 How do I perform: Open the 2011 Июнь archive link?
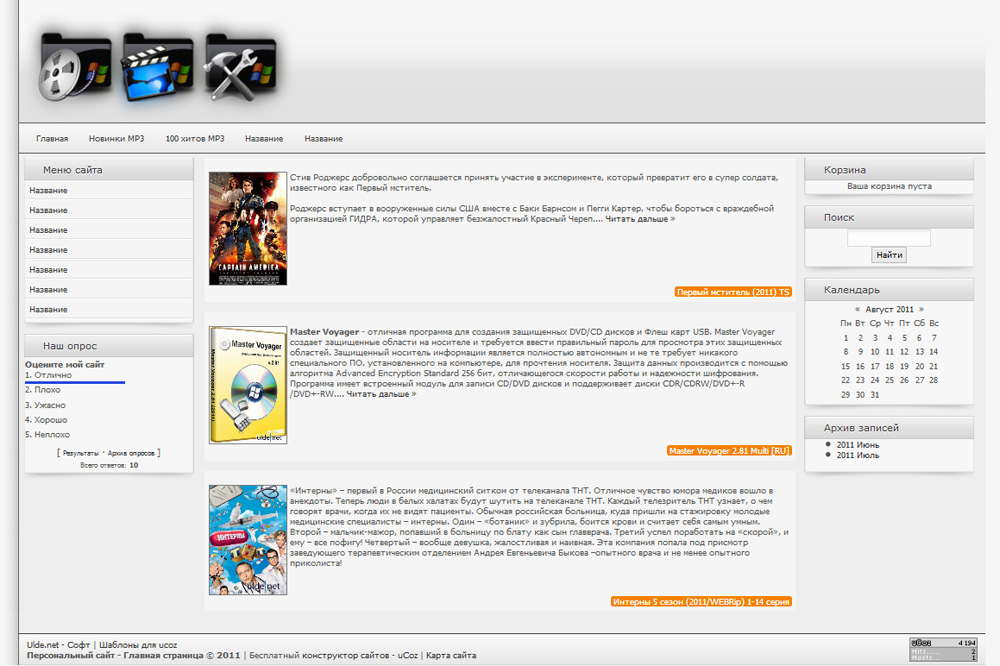(x=858, y=445)
